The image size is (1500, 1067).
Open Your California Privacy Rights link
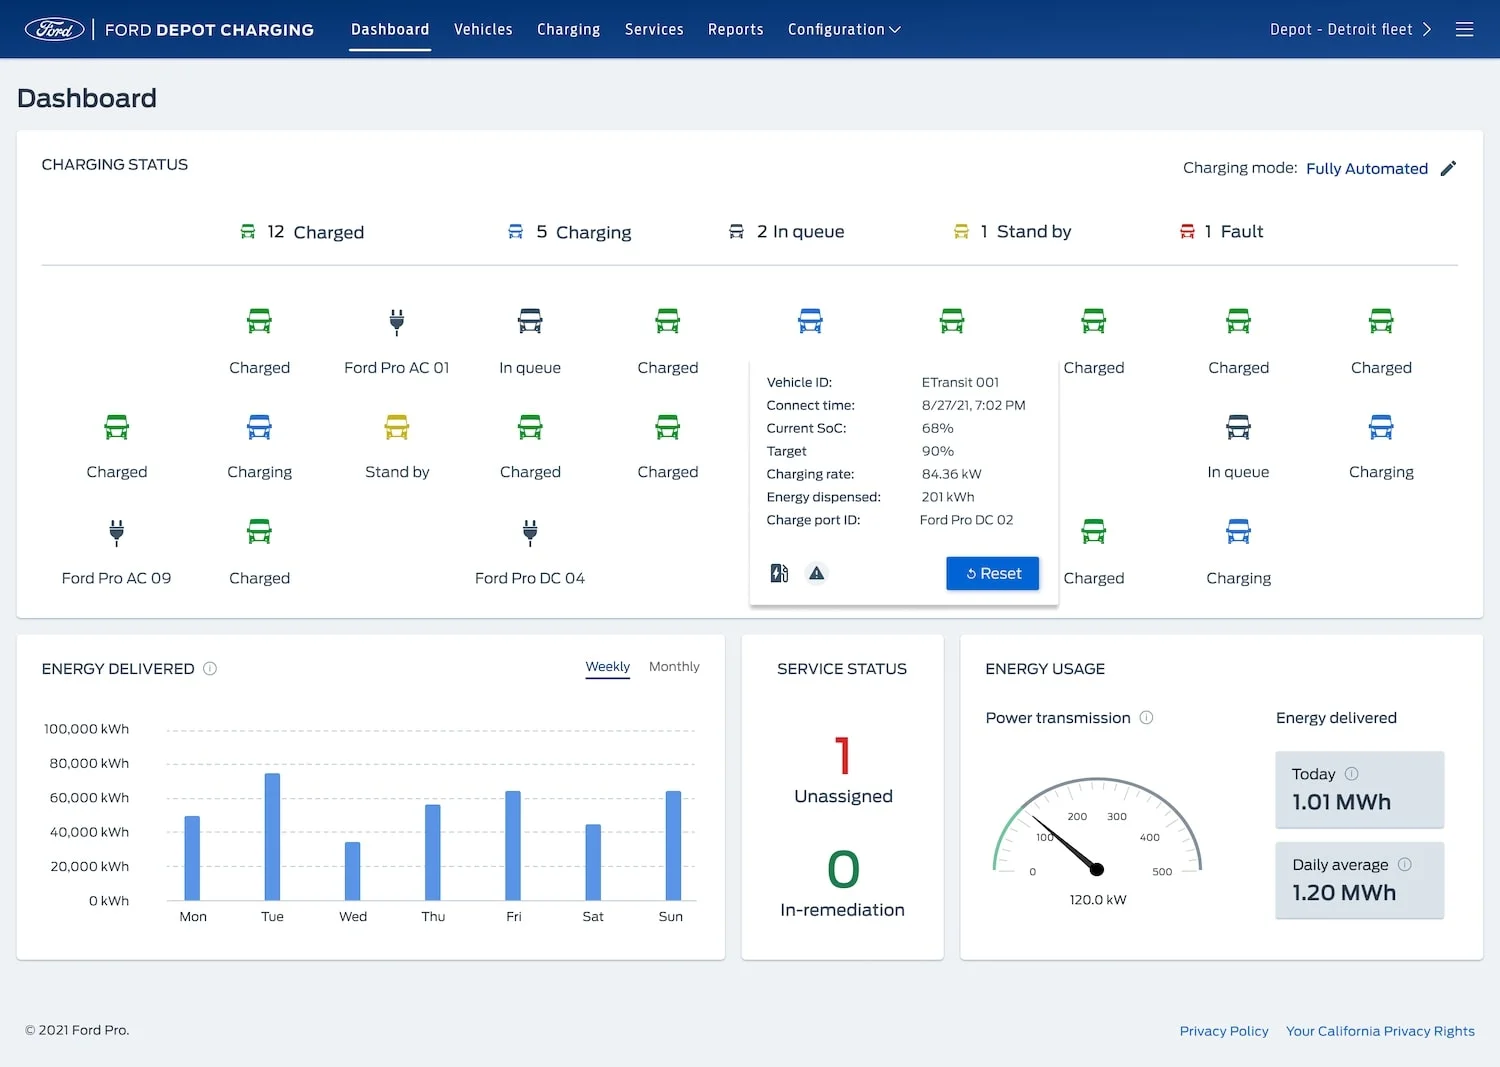coord(1380,1031)
